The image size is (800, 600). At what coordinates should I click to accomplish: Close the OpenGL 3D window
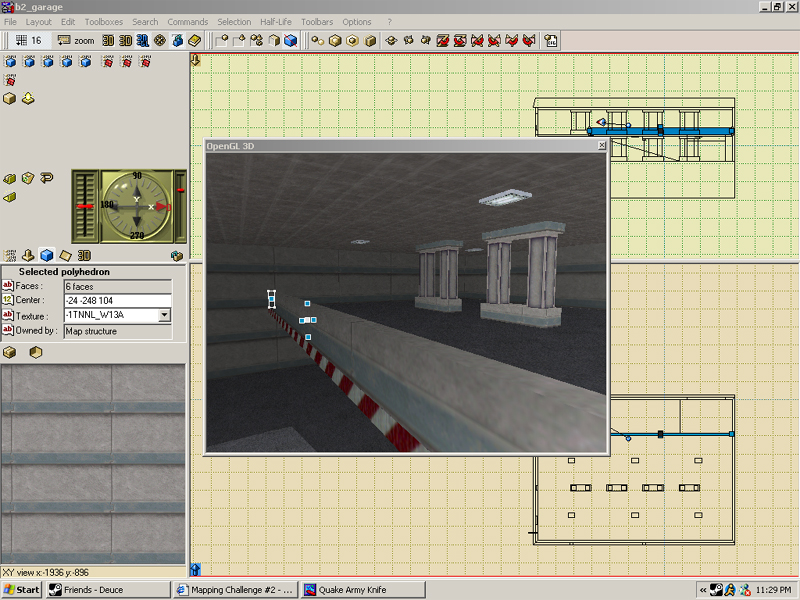(x=601, y=145)
